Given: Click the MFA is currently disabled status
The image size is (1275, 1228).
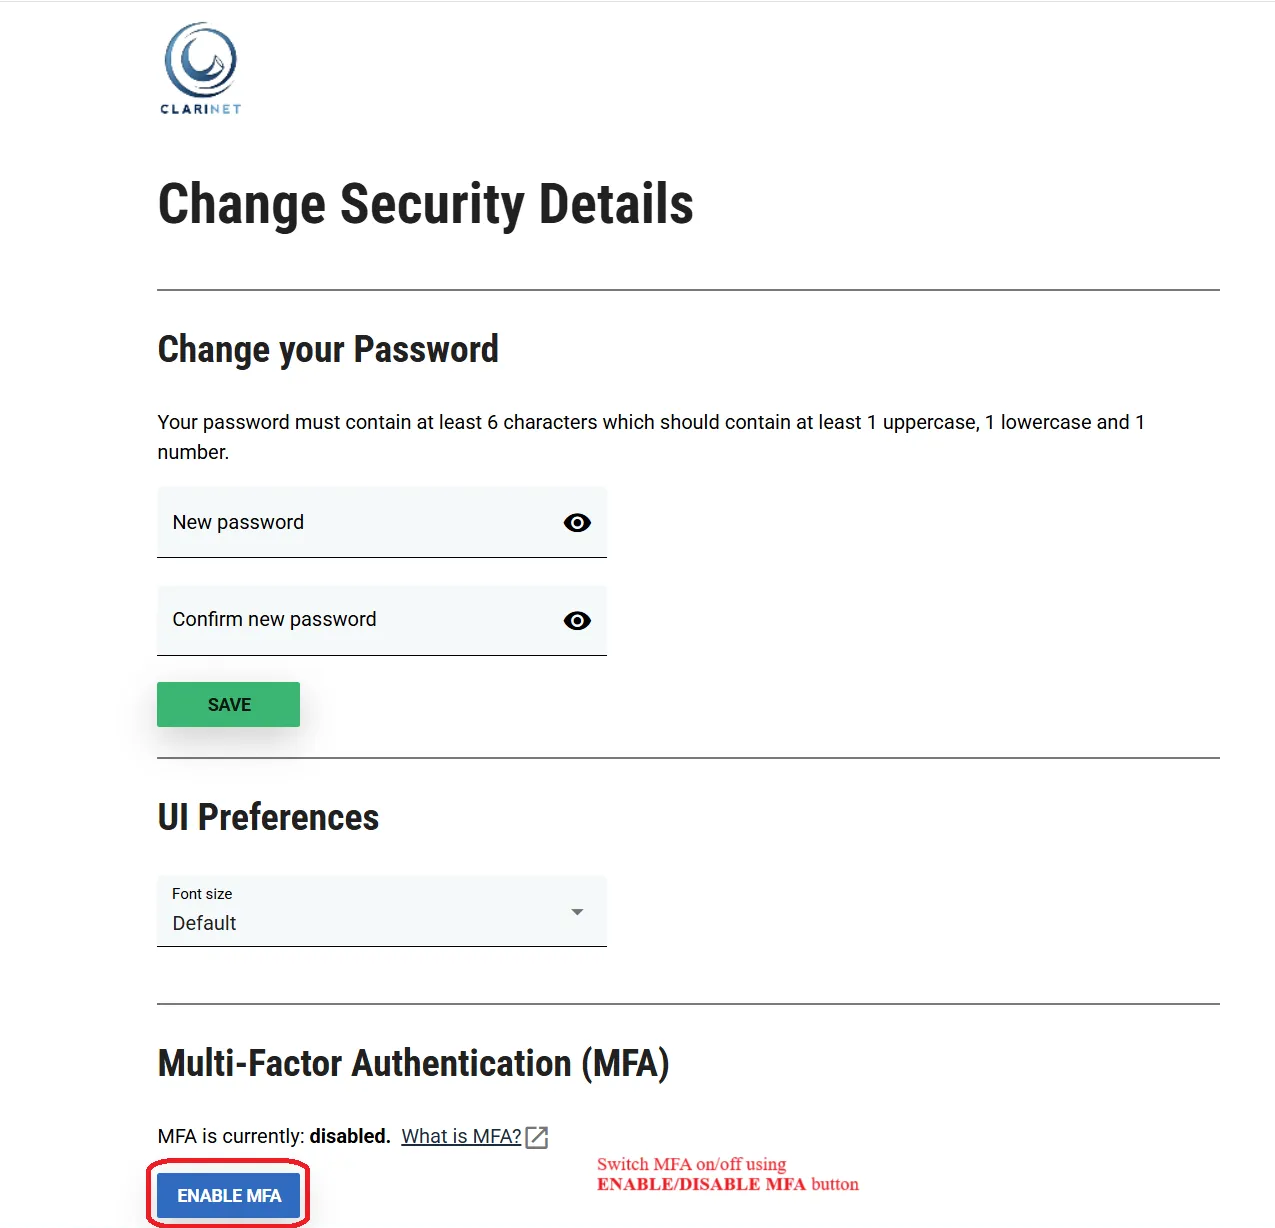Looking at the screenshot, I should [x=273, y=1137].
